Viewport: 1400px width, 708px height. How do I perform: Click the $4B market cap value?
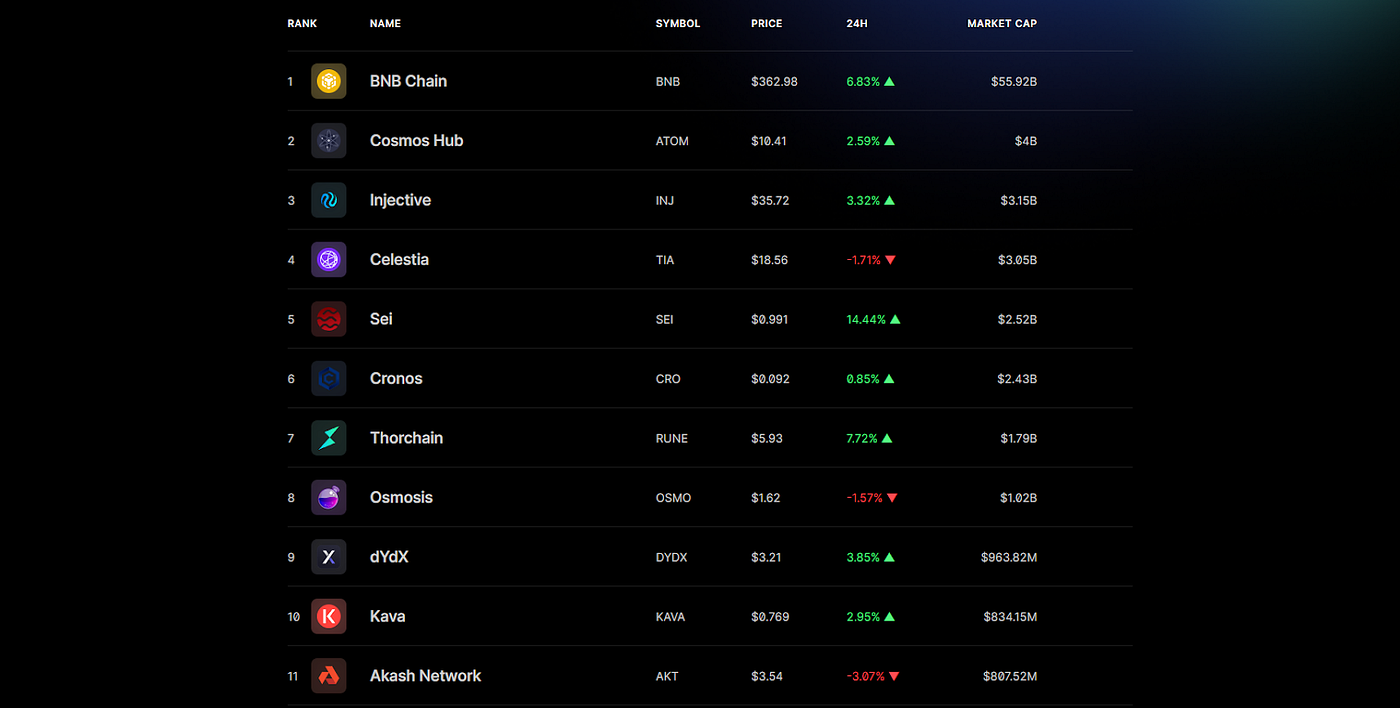1026,141
